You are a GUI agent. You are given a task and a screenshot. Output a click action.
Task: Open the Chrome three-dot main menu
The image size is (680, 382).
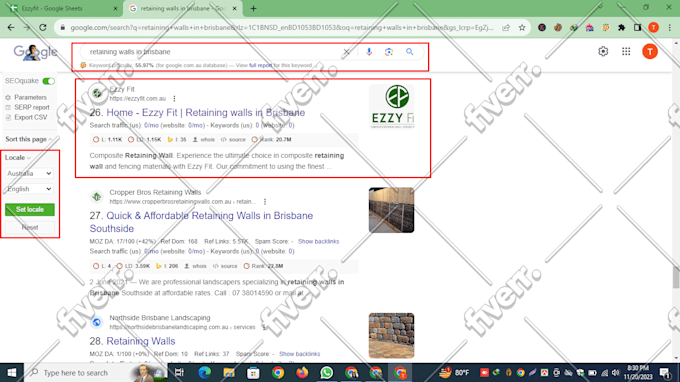click(670, 27)
